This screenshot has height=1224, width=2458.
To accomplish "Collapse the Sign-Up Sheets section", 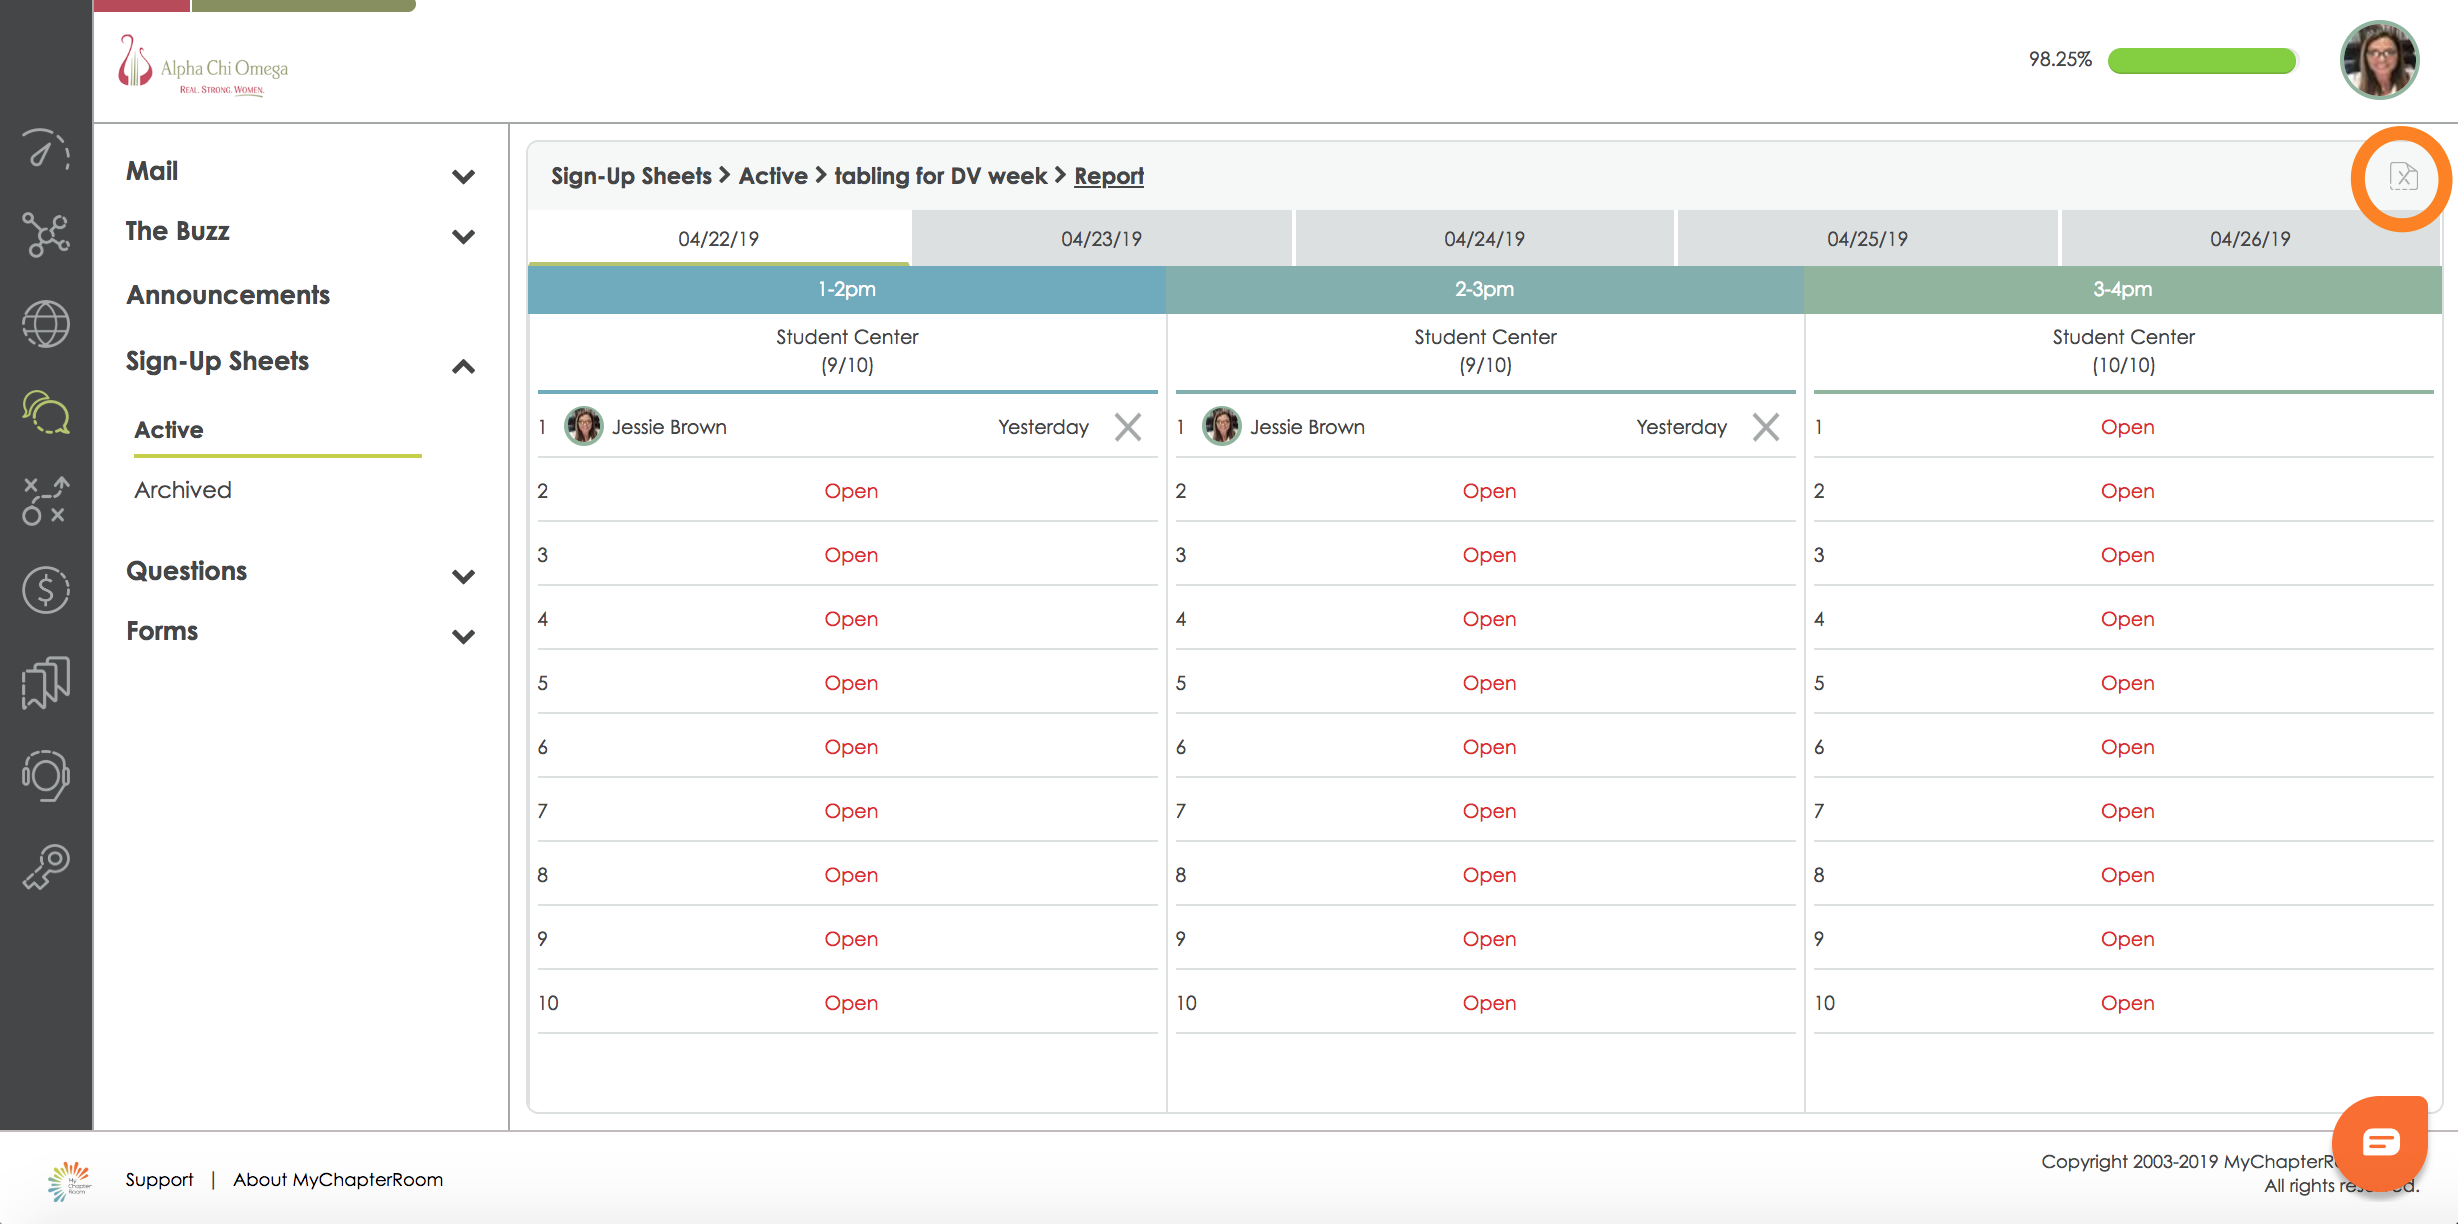I will pyautogui.click(x=463, y=366).
